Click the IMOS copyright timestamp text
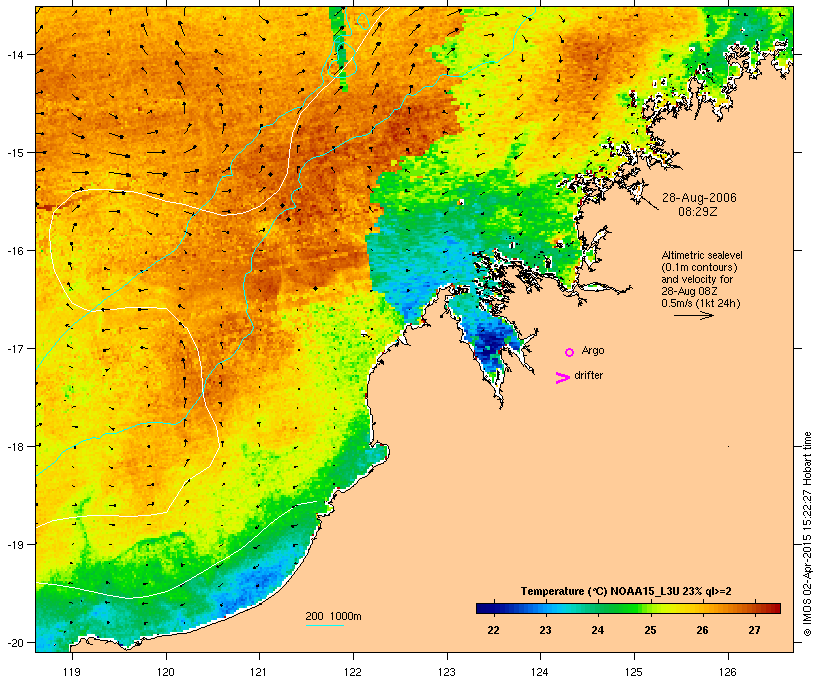820x680 pixels. click(808, 534)
